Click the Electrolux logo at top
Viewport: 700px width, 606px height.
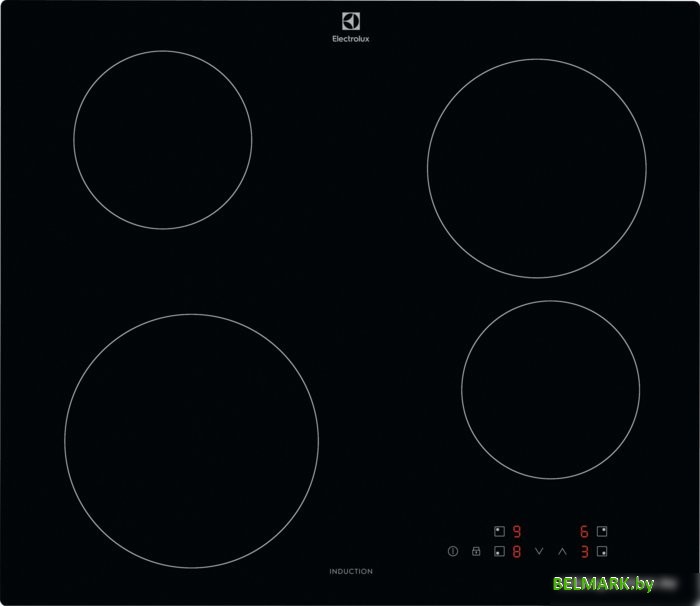(x=350, y=23)
